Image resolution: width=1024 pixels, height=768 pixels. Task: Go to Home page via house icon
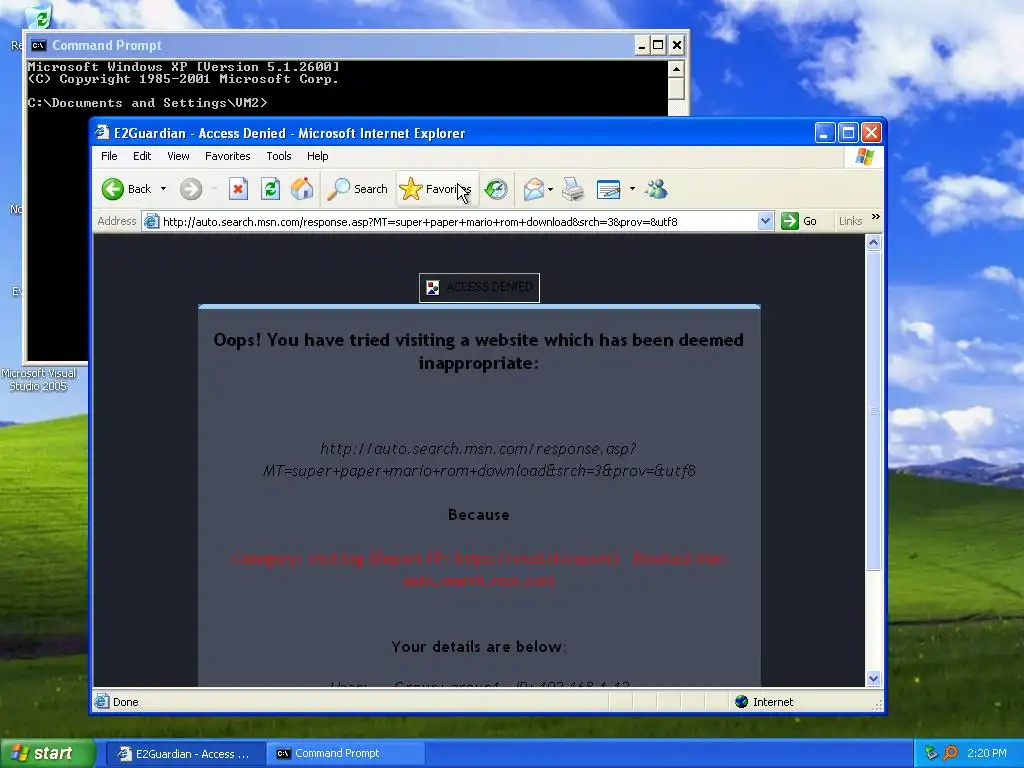pos(302,189)
